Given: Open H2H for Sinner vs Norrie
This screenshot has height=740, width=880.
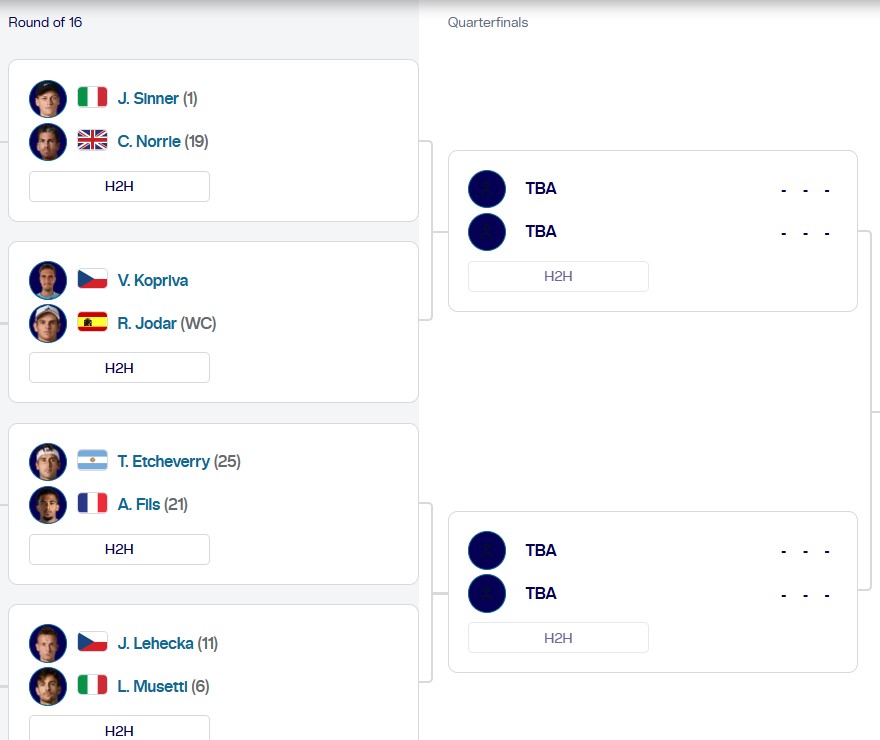Looking at the screenshot, I should click(x=119, y=186).
